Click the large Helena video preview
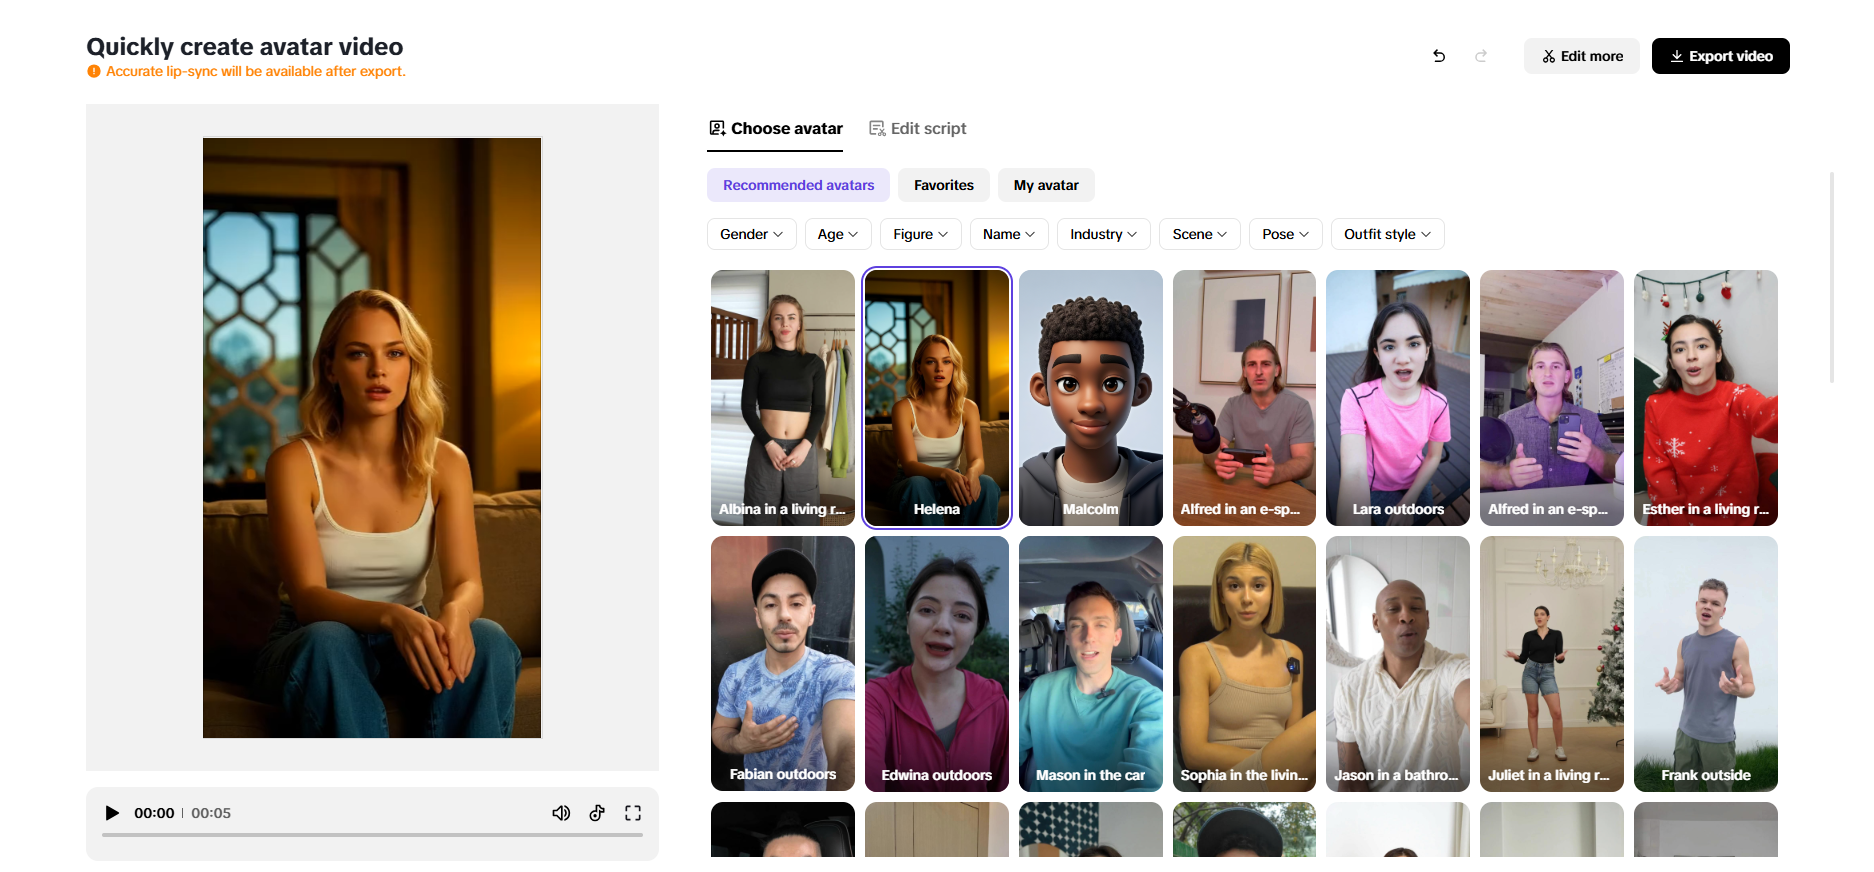 [x=372, y=438]
